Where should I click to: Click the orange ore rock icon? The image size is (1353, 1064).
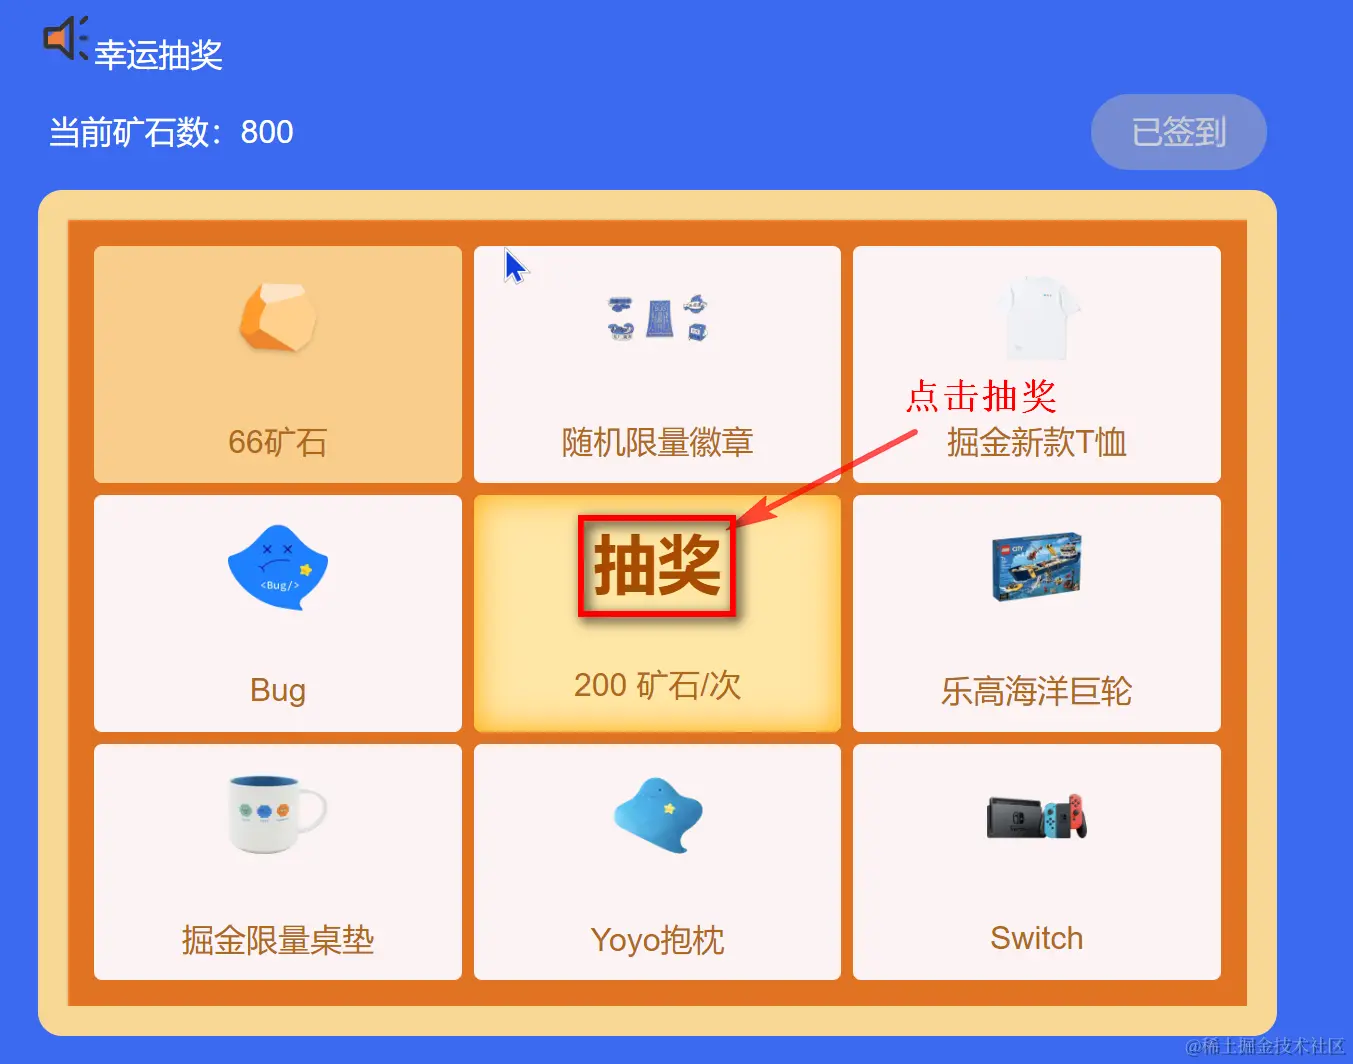tap(278, 317)
